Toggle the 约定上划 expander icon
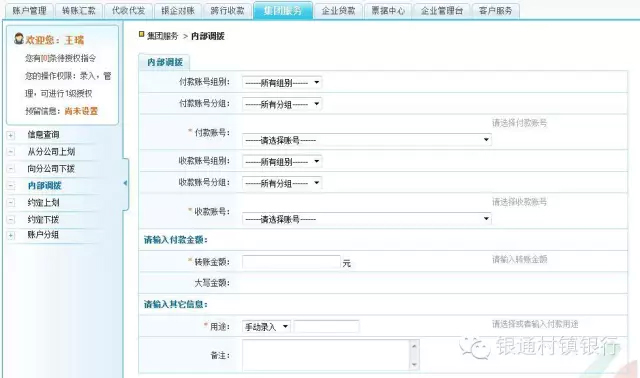Viewport: 640px width, 378px height. point(11,202)
